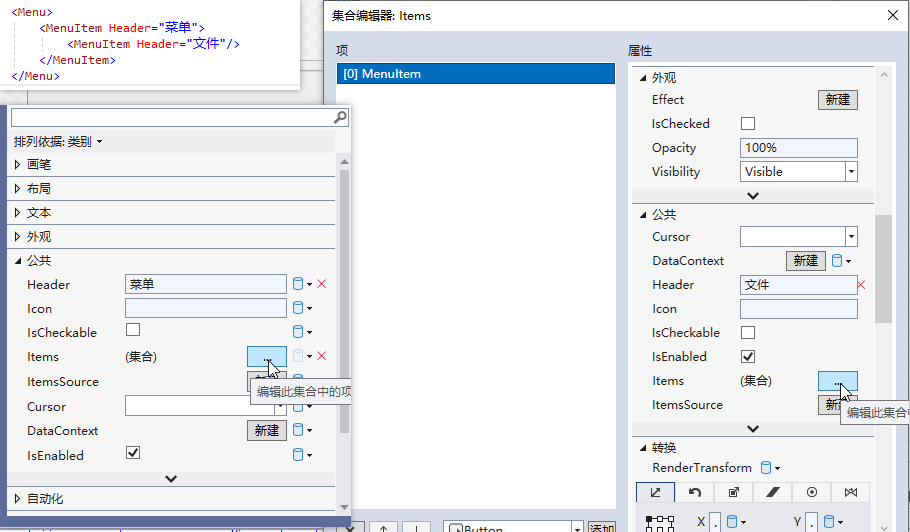
Task: Open RenderTransform property marker menu
Action: pyautogui.click(x=769, y=467)
